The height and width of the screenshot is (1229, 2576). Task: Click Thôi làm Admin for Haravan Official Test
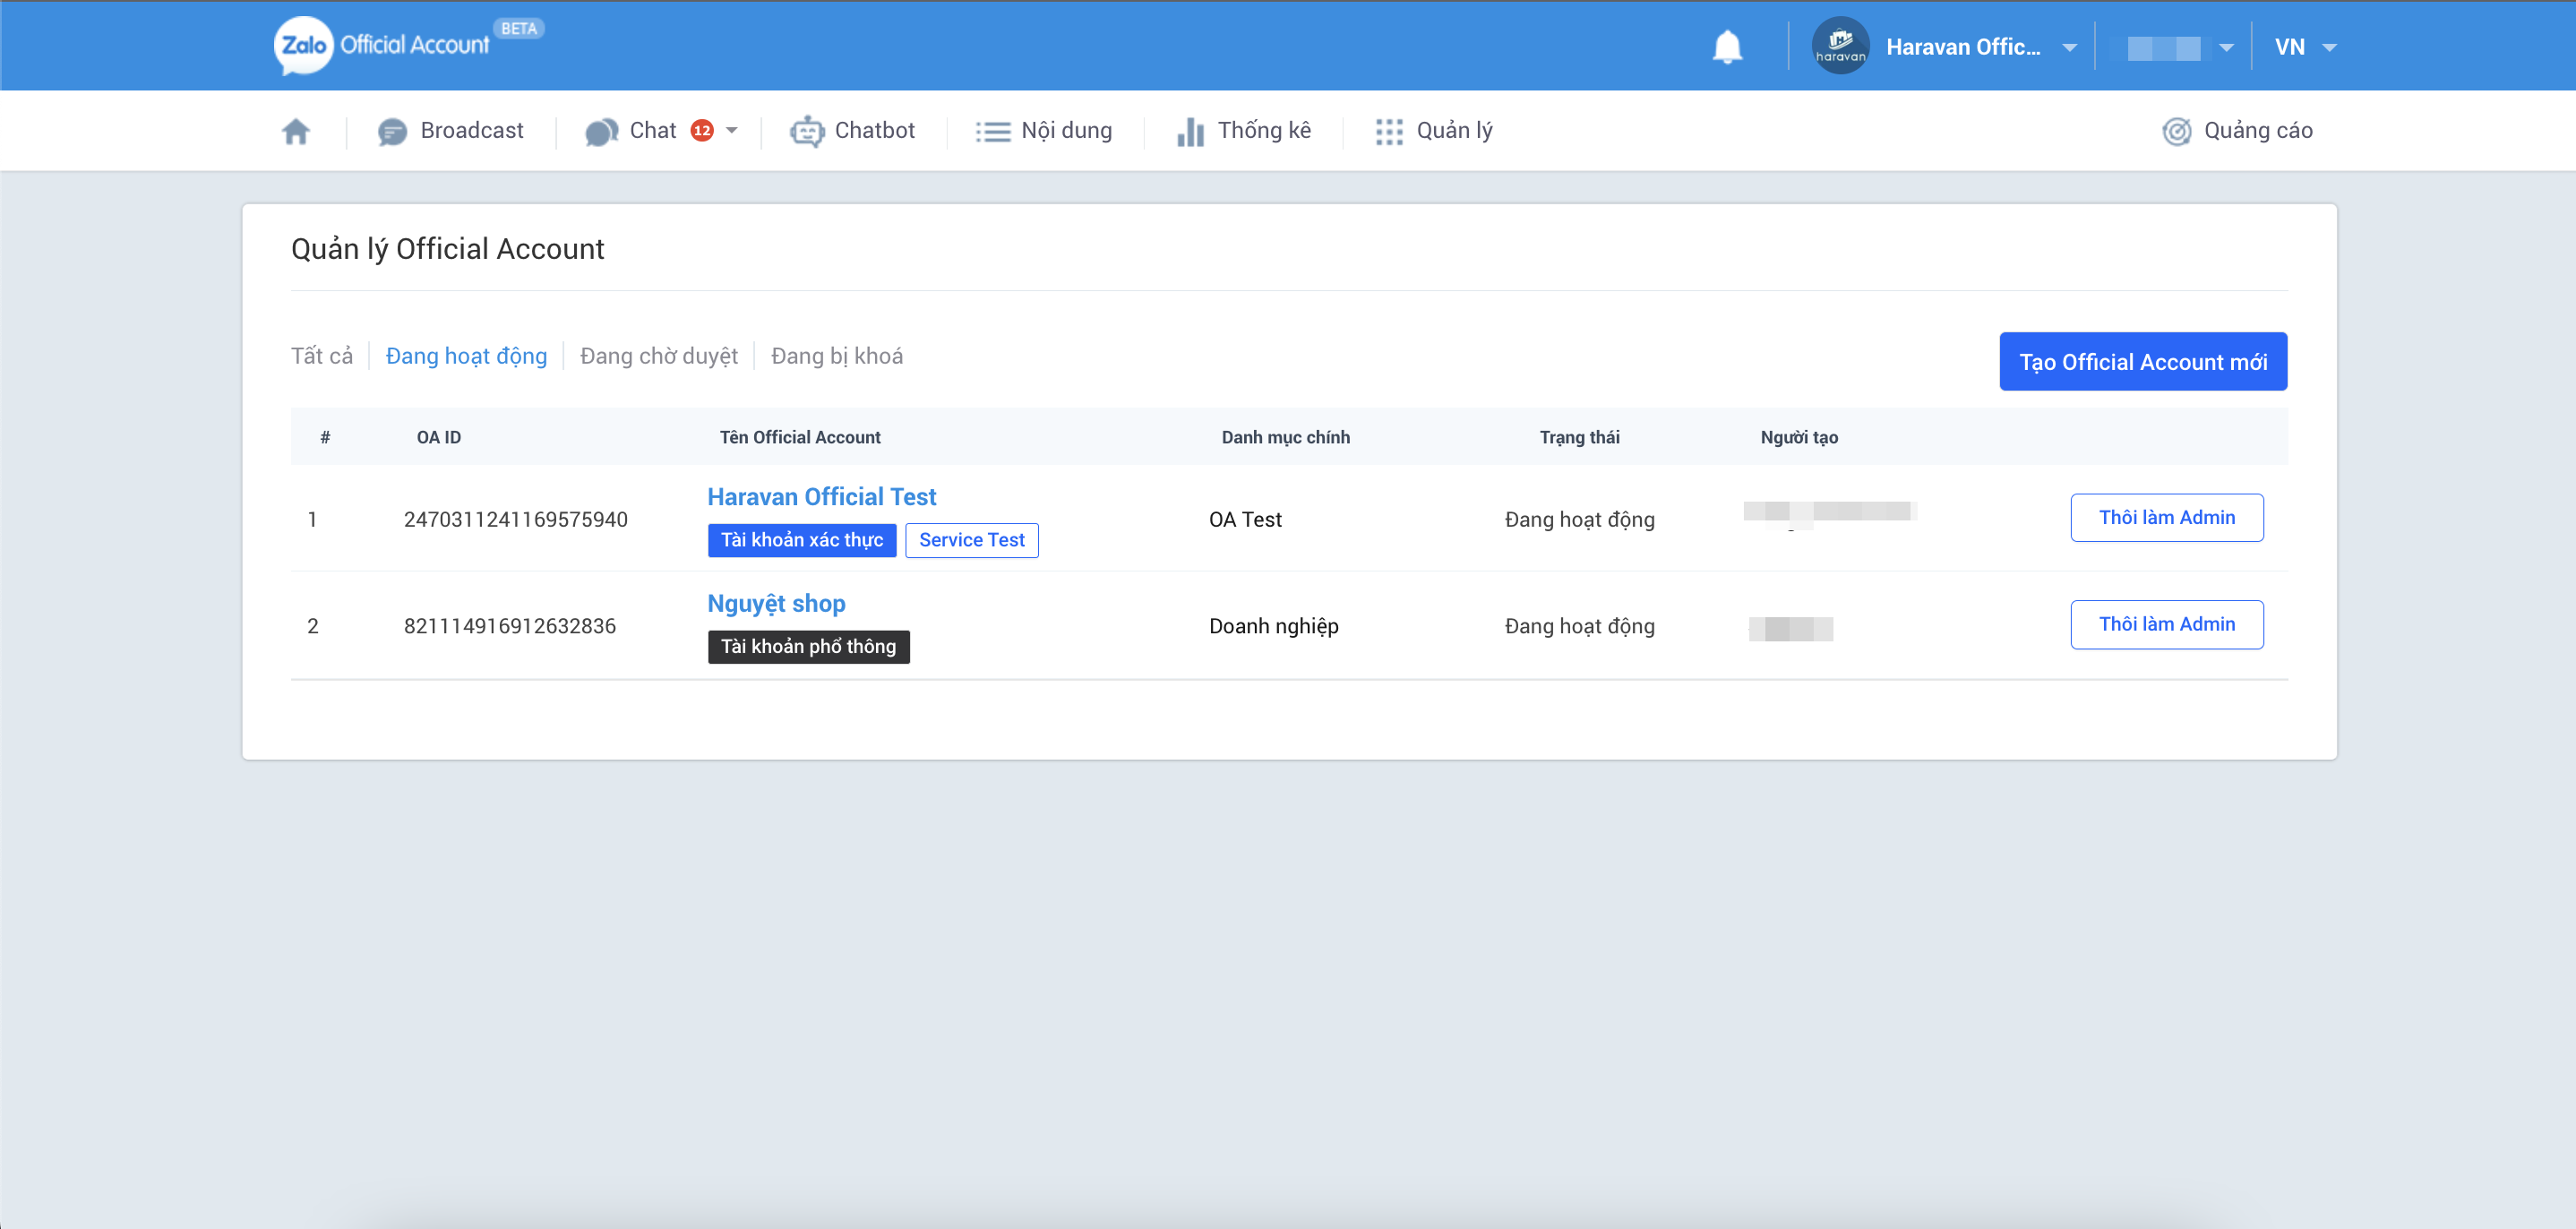point(2166,518)
